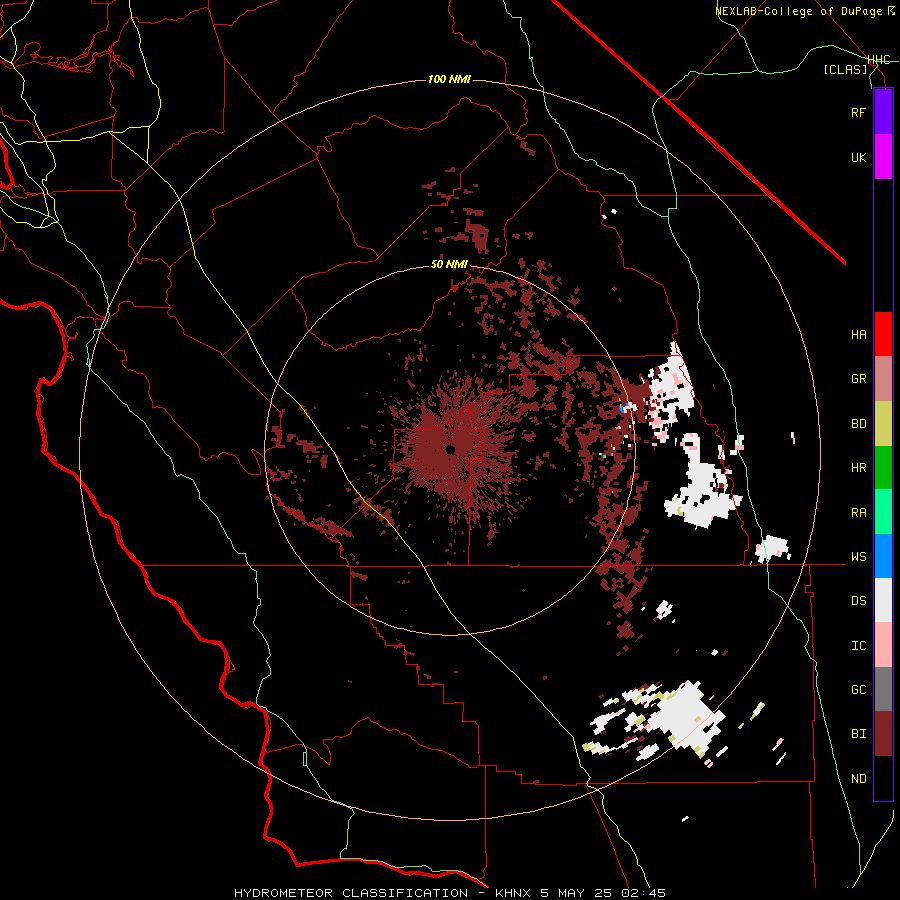Click the IC pink legend swatch
This screenshot has width=900, height=900.
[x=883, y=645]
